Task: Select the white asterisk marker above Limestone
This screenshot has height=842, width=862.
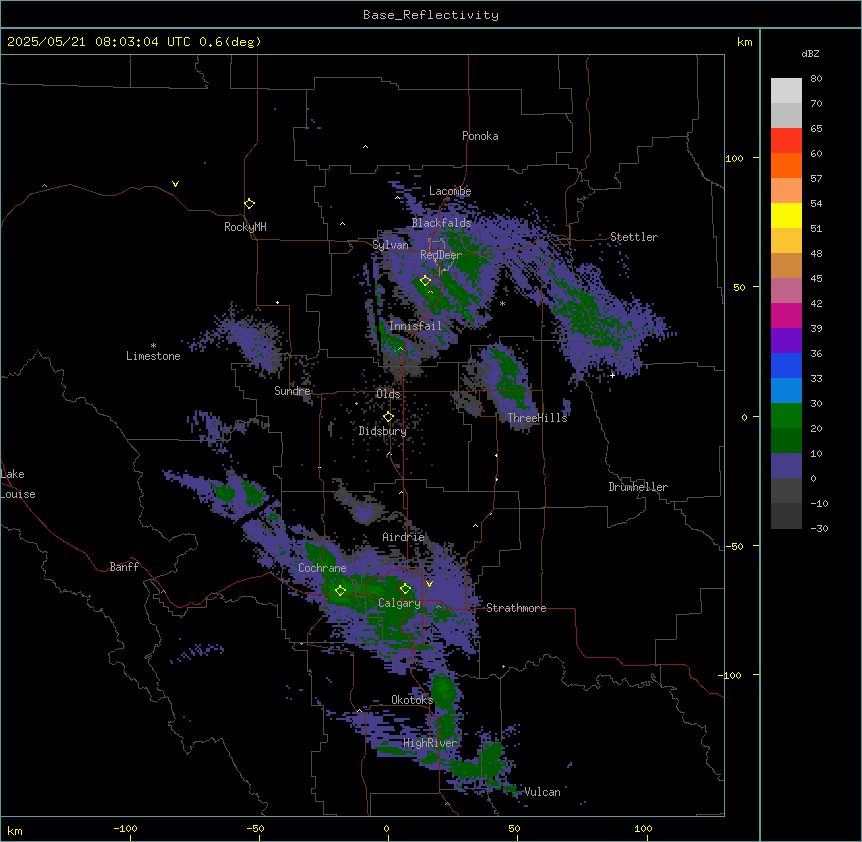Action: [x=153, y=346]
